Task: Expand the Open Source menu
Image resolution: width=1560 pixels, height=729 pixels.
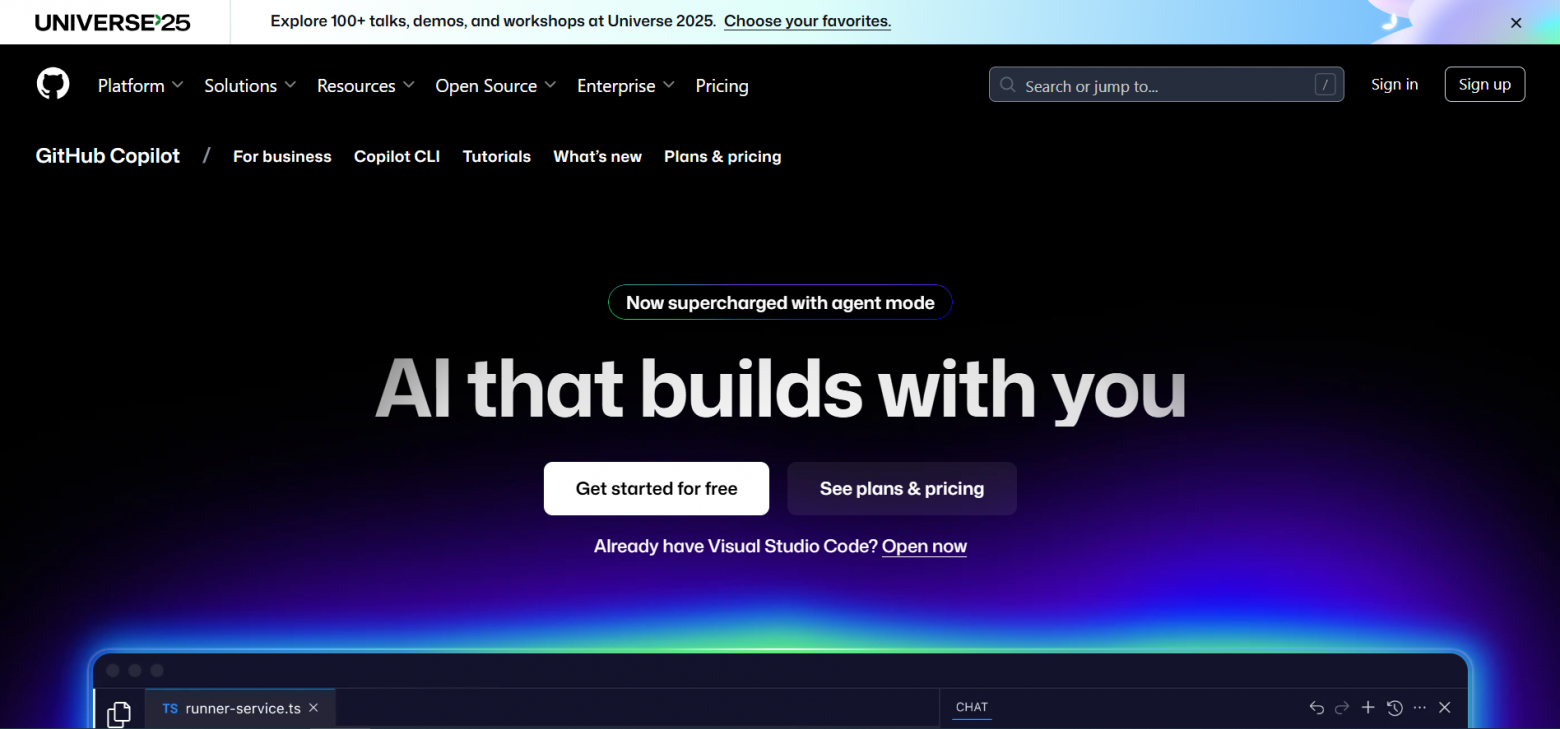Action: (x=496, y=86)
